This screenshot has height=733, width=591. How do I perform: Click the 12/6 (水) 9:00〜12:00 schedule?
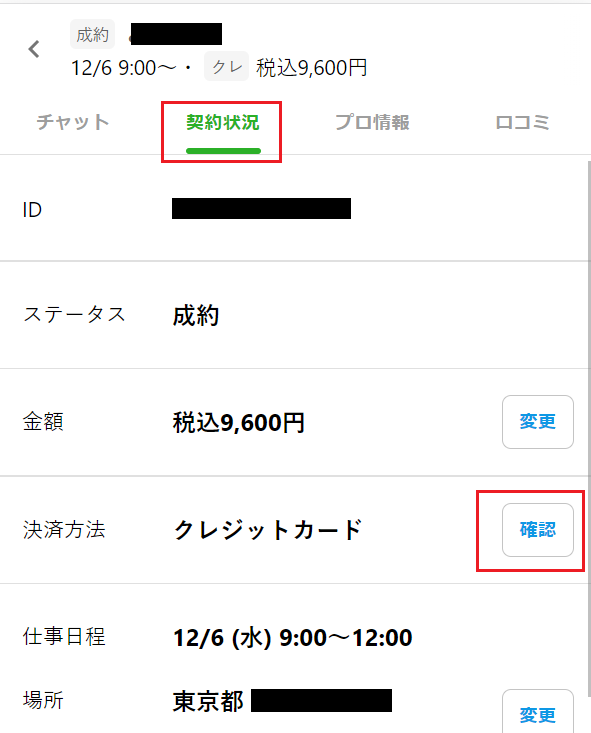293,637
